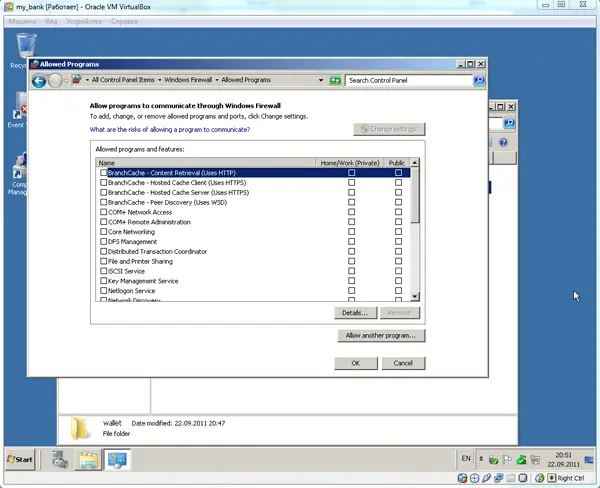Click the VirtualBox USB status icon

click(487, 478)
